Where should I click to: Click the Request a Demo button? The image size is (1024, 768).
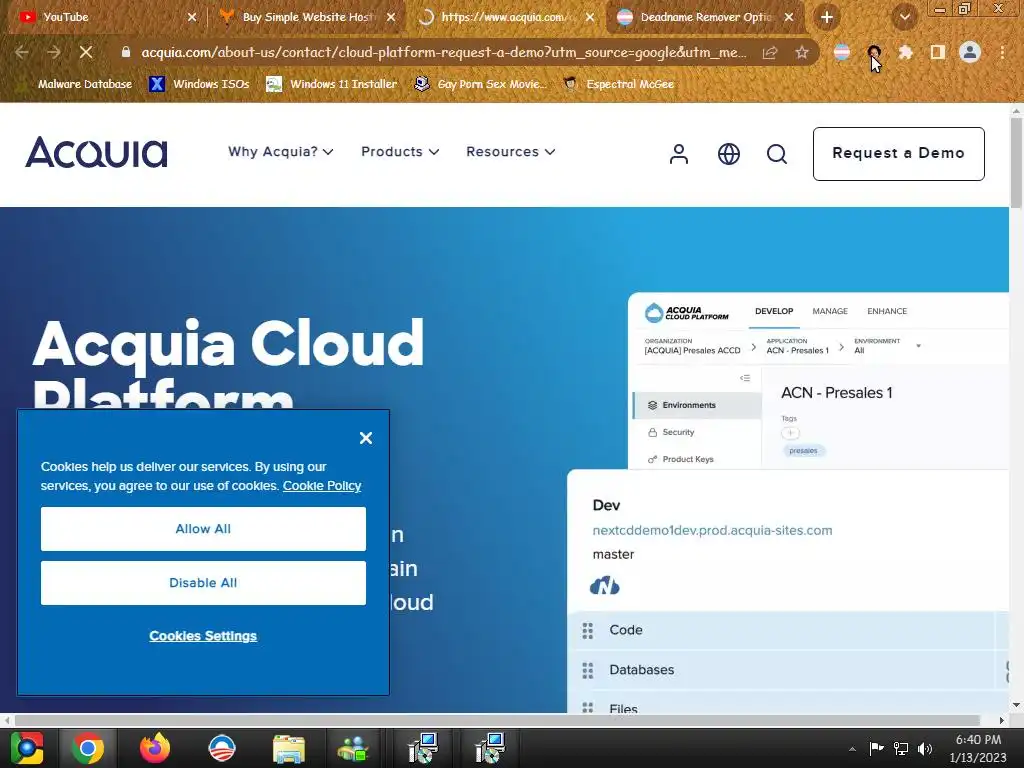point(899,153)
